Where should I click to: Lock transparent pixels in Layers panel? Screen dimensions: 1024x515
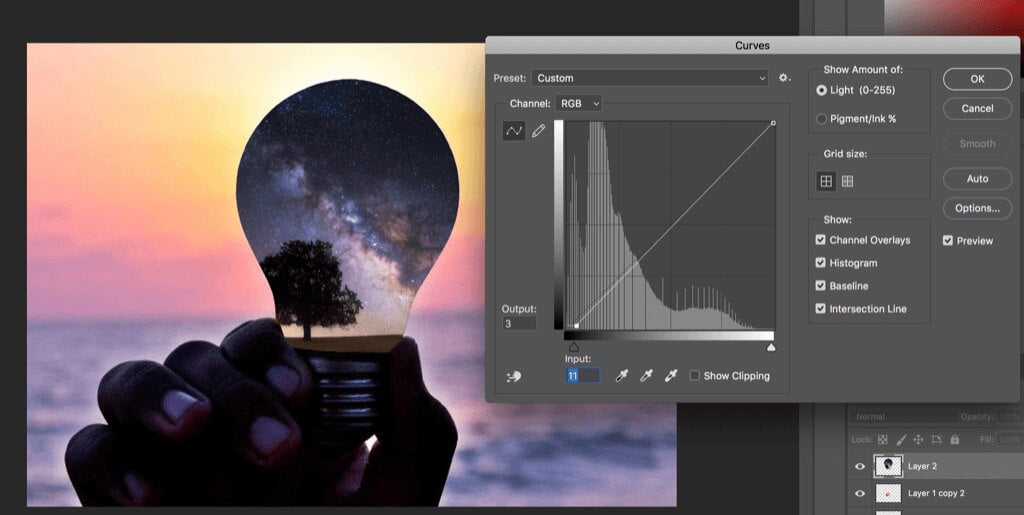click(882, 440)
